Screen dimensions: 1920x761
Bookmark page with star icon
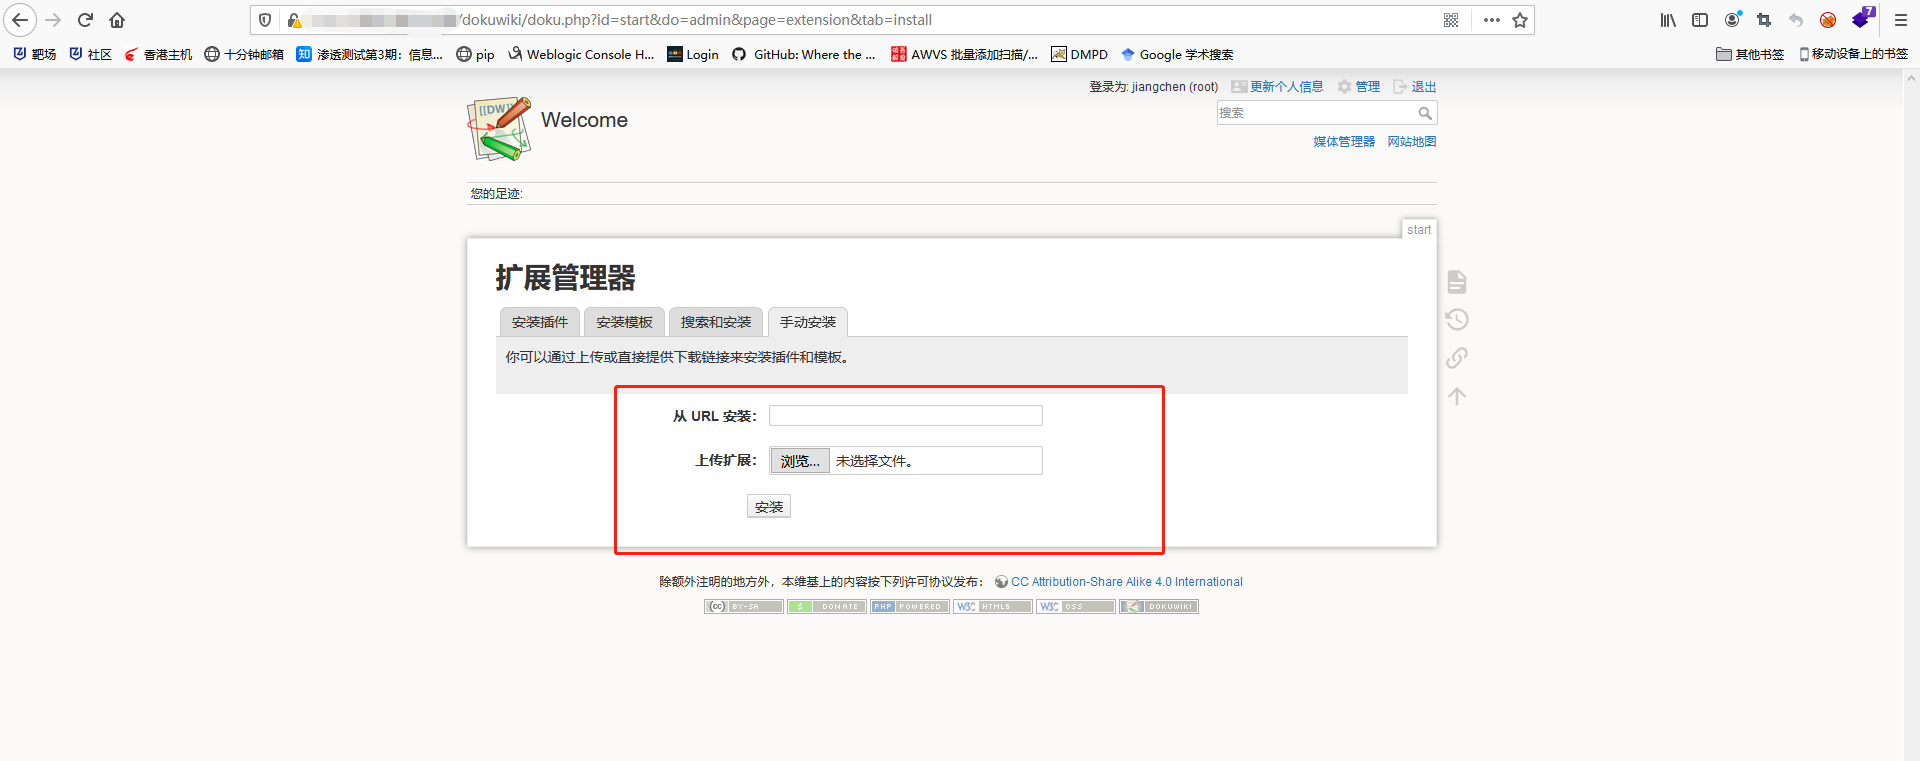coord(1520,20)
